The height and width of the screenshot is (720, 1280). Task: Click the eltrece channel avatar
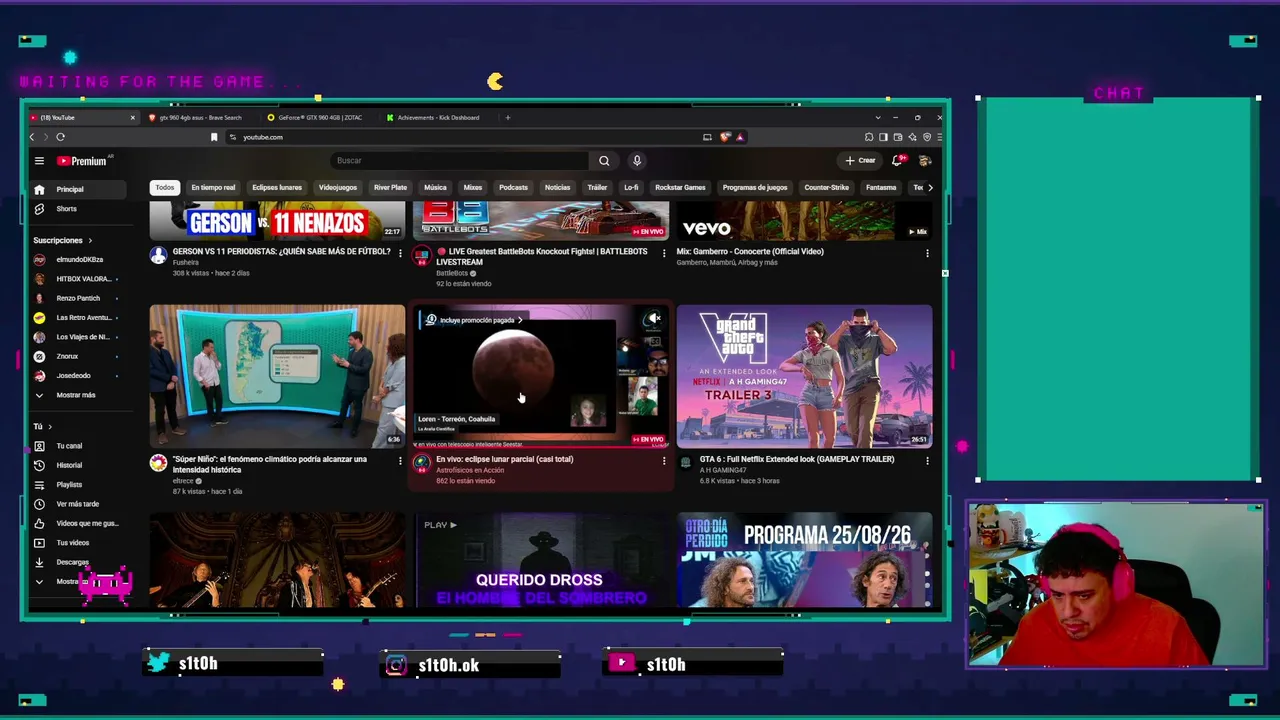158,463
